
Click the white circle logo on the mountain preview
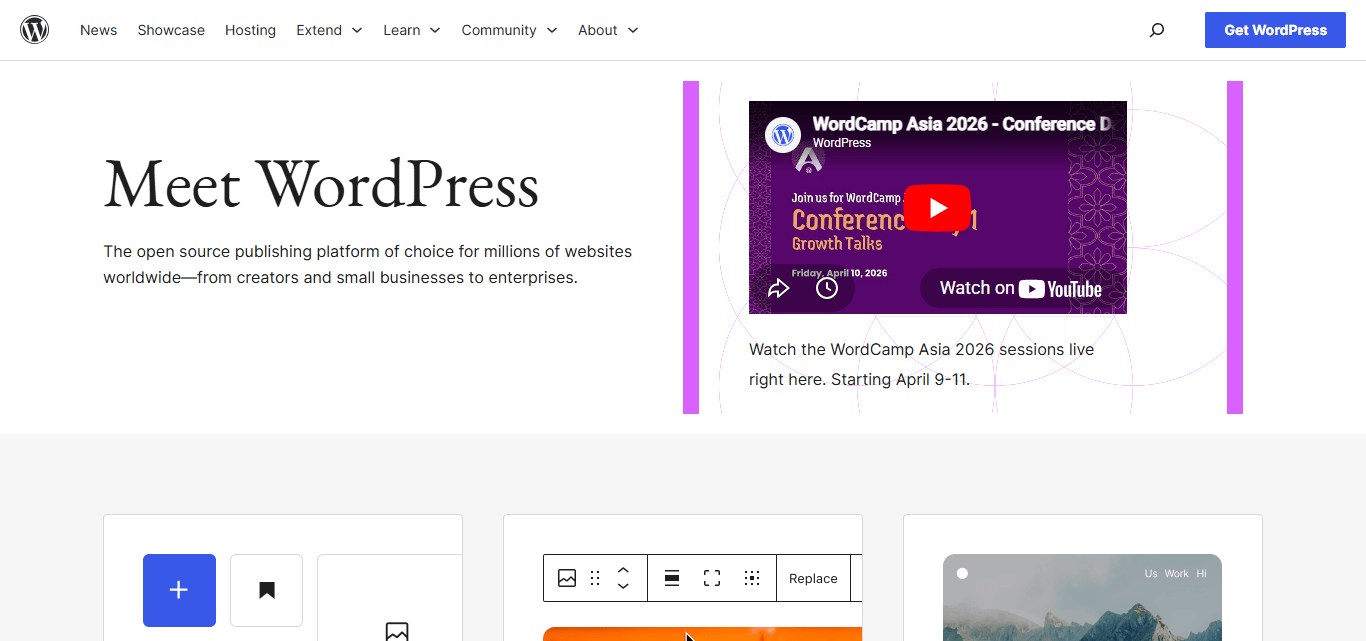click(x=962, y=573)
